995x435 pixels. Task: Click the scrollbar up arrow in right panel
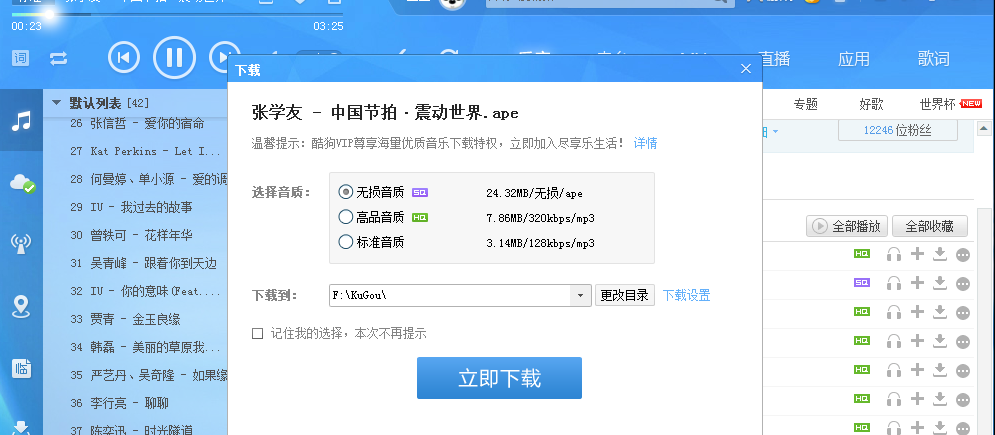(x=984, y=128)
